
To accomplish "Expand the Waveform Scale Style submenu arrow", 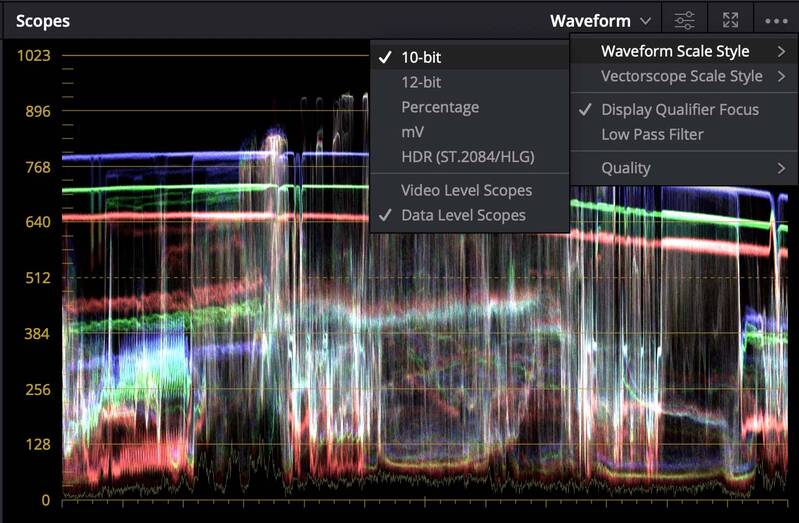I will [x=781, y=51].
